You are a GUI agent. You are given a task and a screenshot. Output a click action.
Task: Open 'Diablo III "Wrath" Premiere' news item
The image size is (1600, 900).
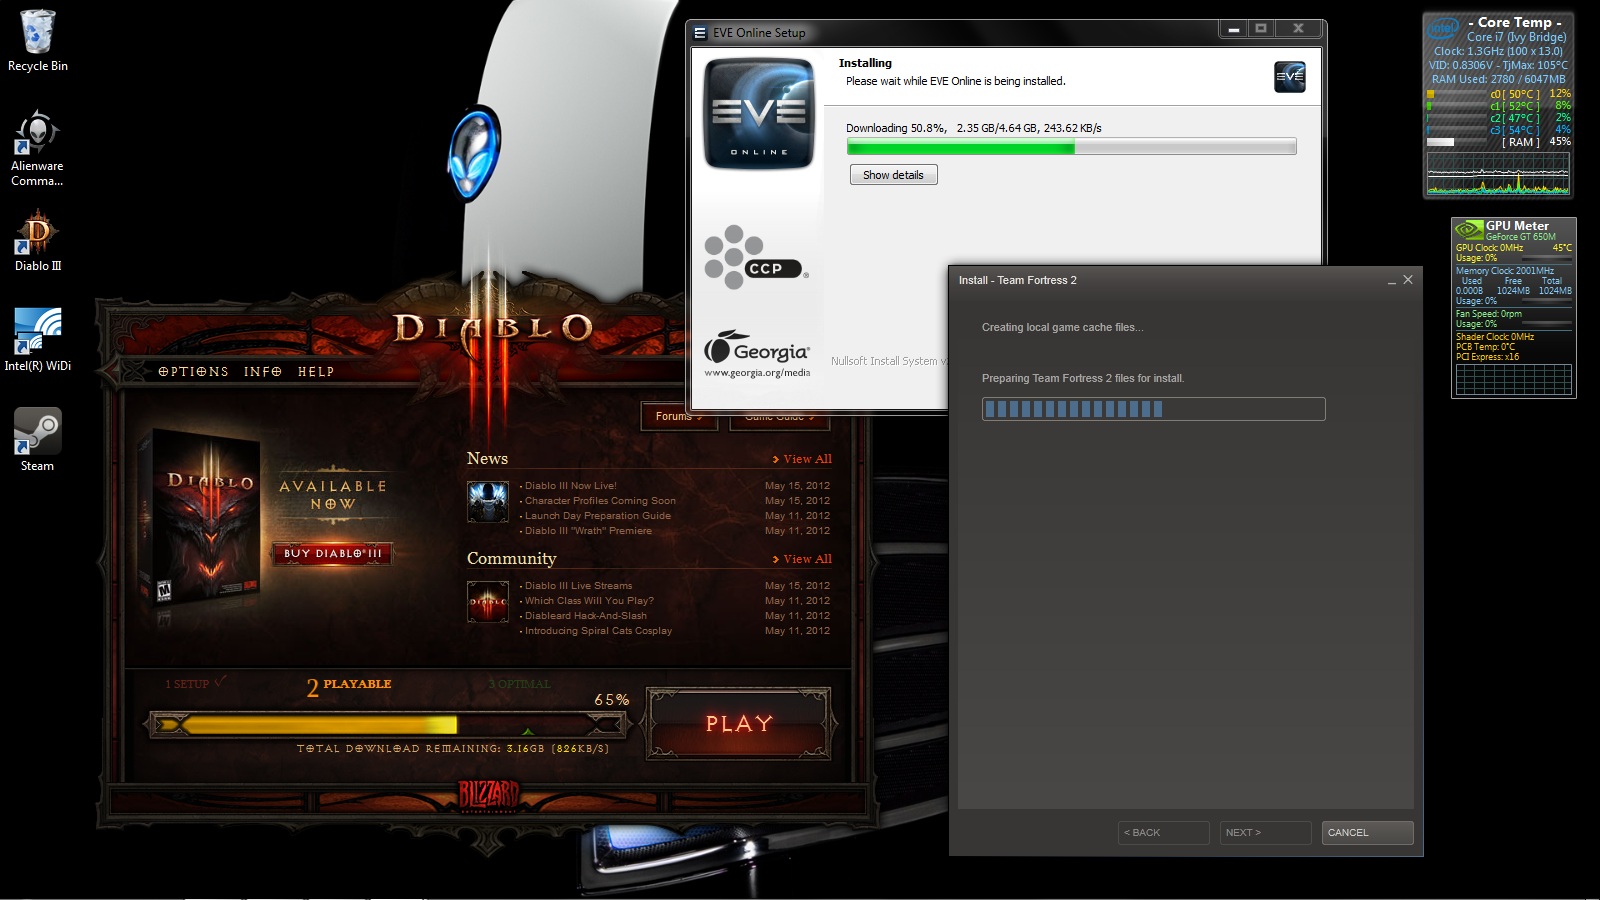(x=587, y=531)
